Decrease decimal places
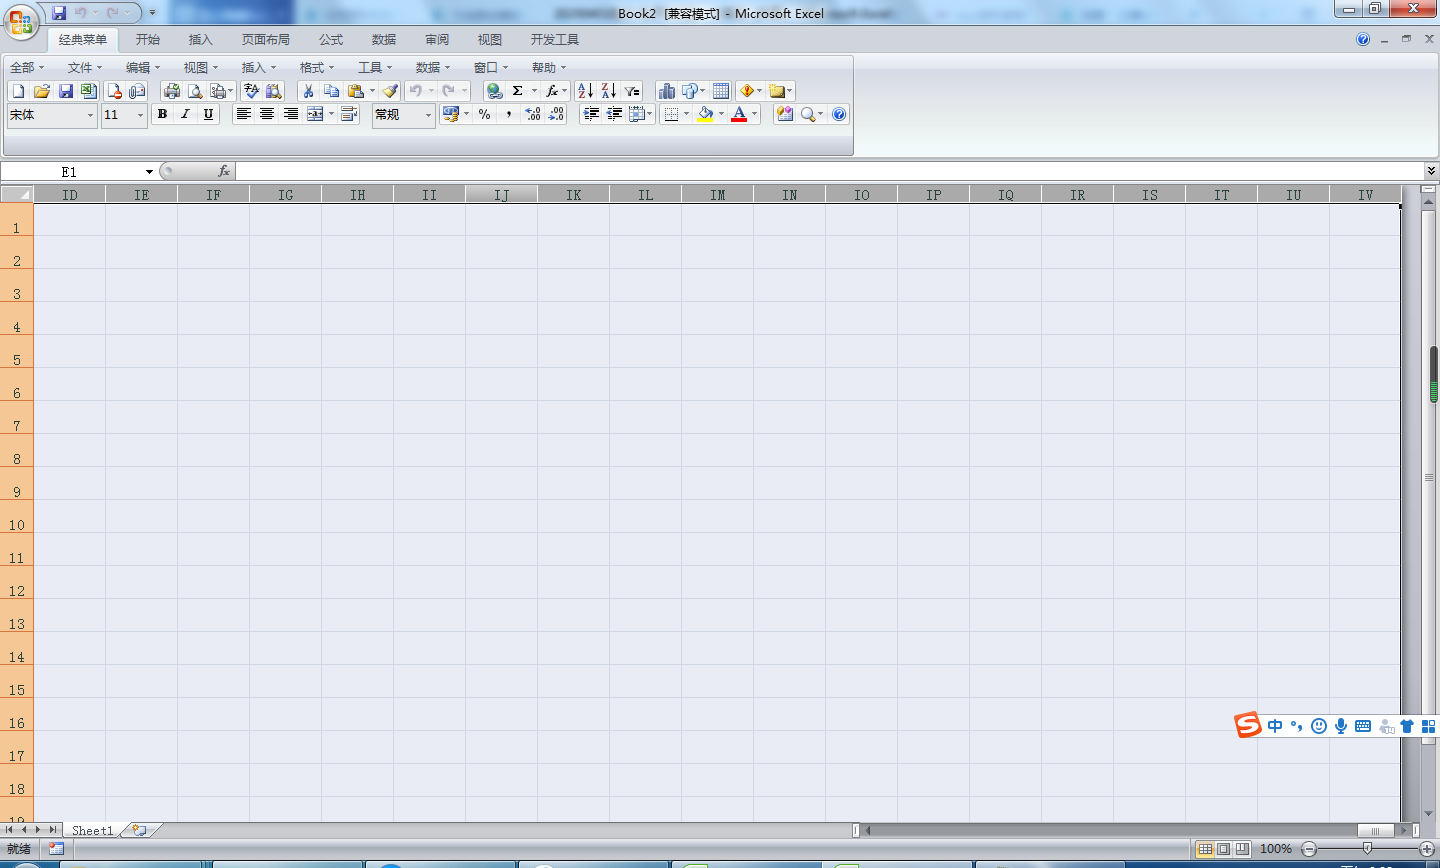Image resolution: width=1440 pixels, height=868 pixels. [x=557, y=115]
